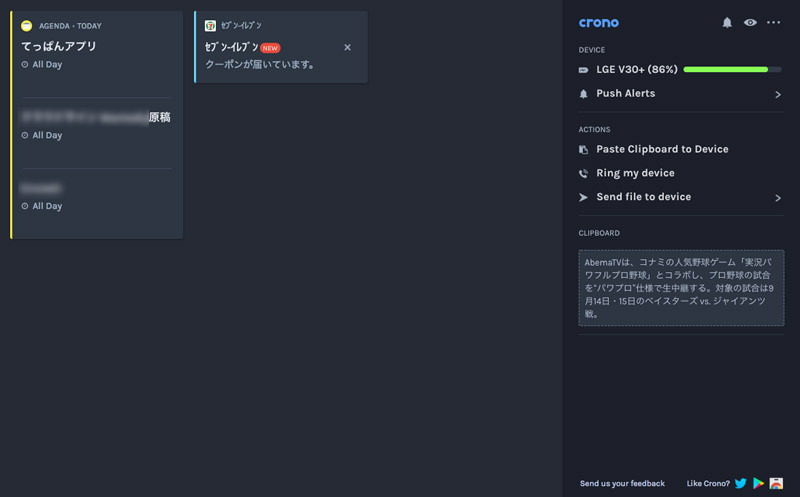Open the てっぱんアプリ agenda entry
This screenshot has width=800, height=497.
(x=59, y=46)
